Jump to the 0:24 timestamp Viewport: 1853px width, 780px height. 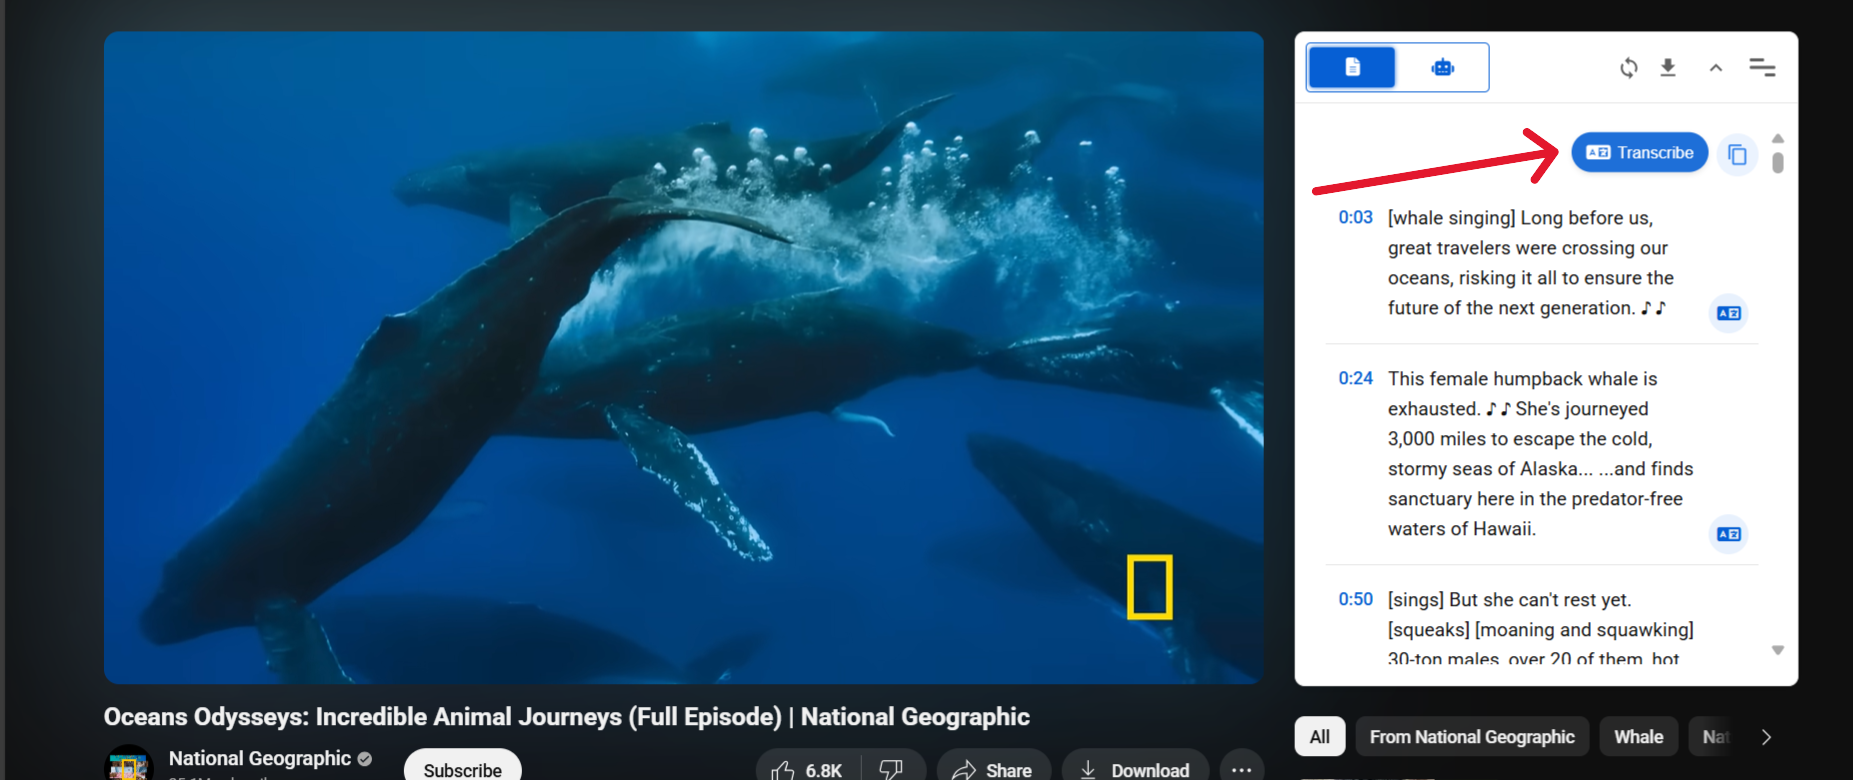[1355, 379]
